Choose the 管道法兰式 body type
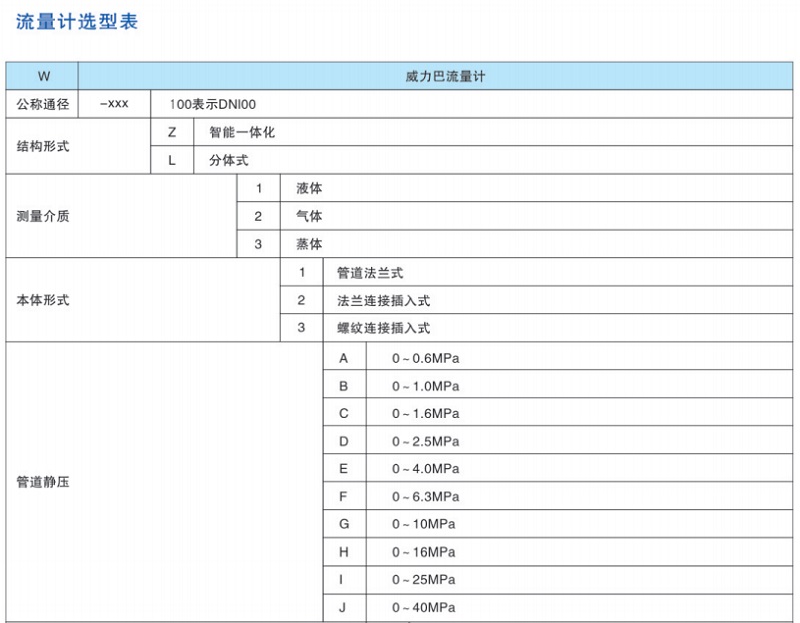The image size is (800, 623). pyautogui.click(x=370, y=272)
